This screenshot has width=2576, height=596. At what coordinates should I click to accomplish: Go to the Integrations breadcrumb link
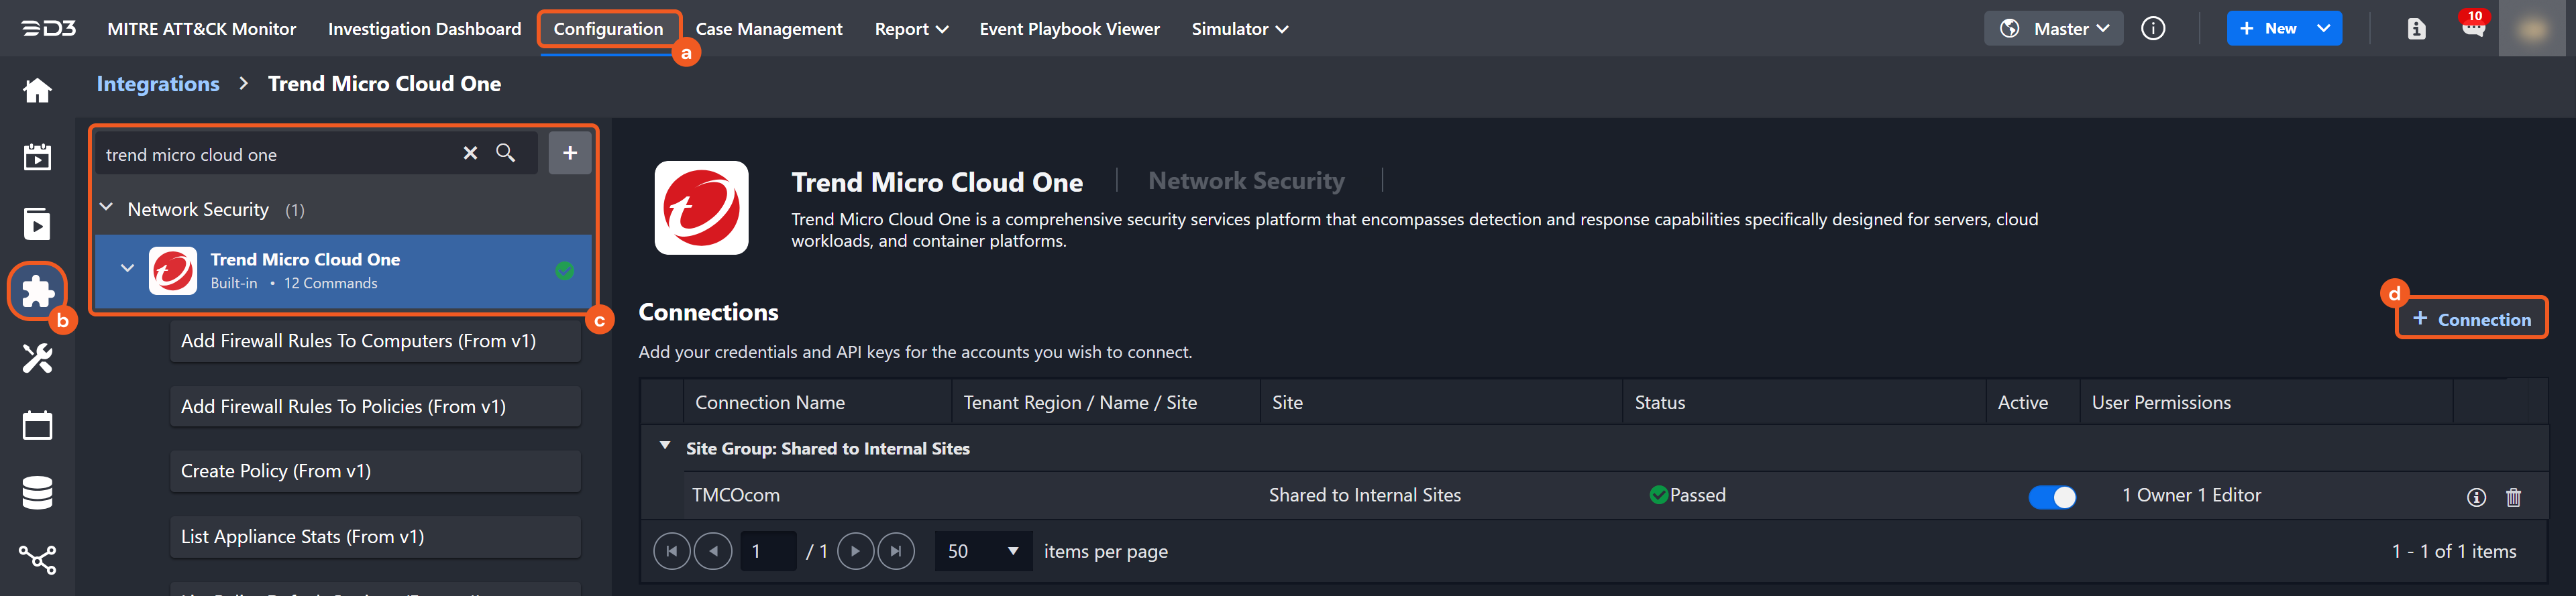[x=158, y=84]
